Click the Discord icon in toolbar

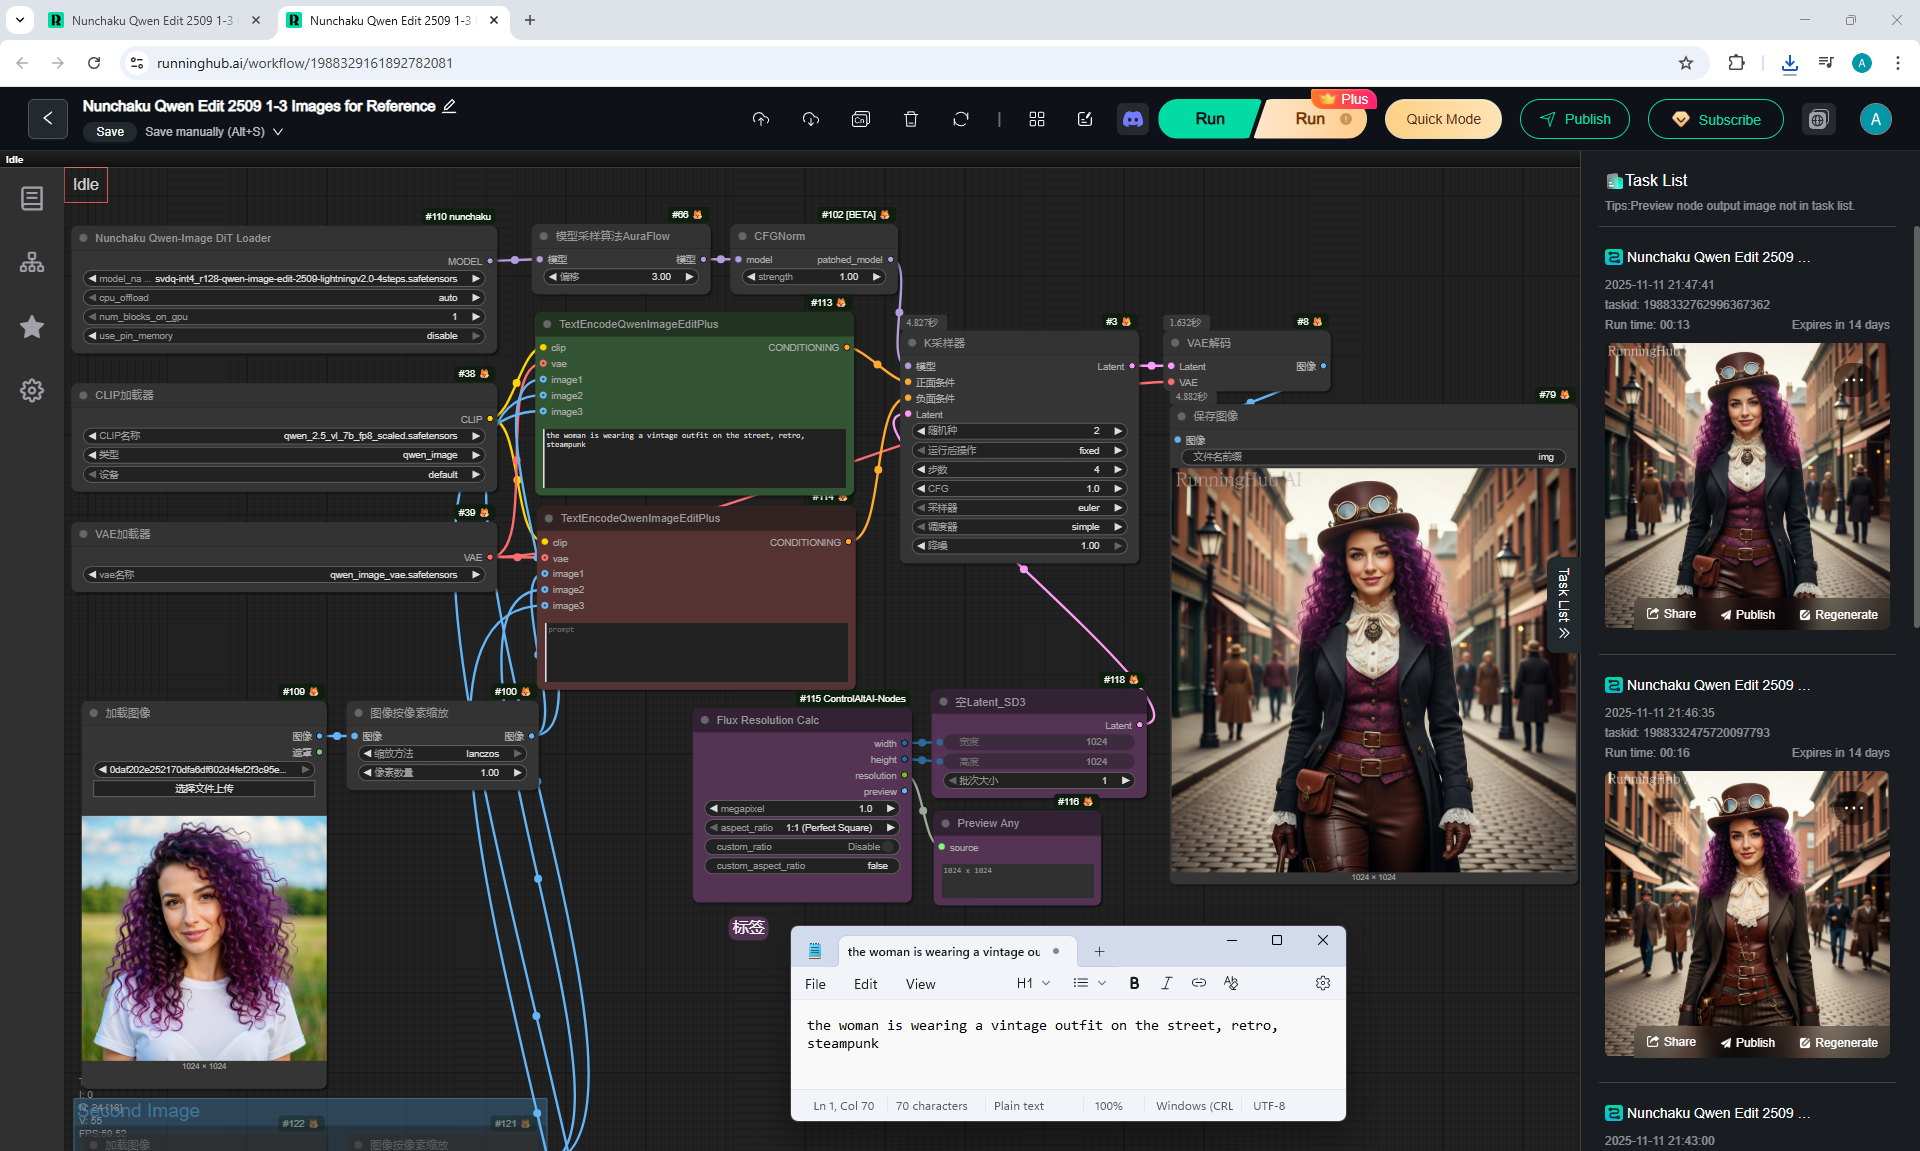[1132, 119]
